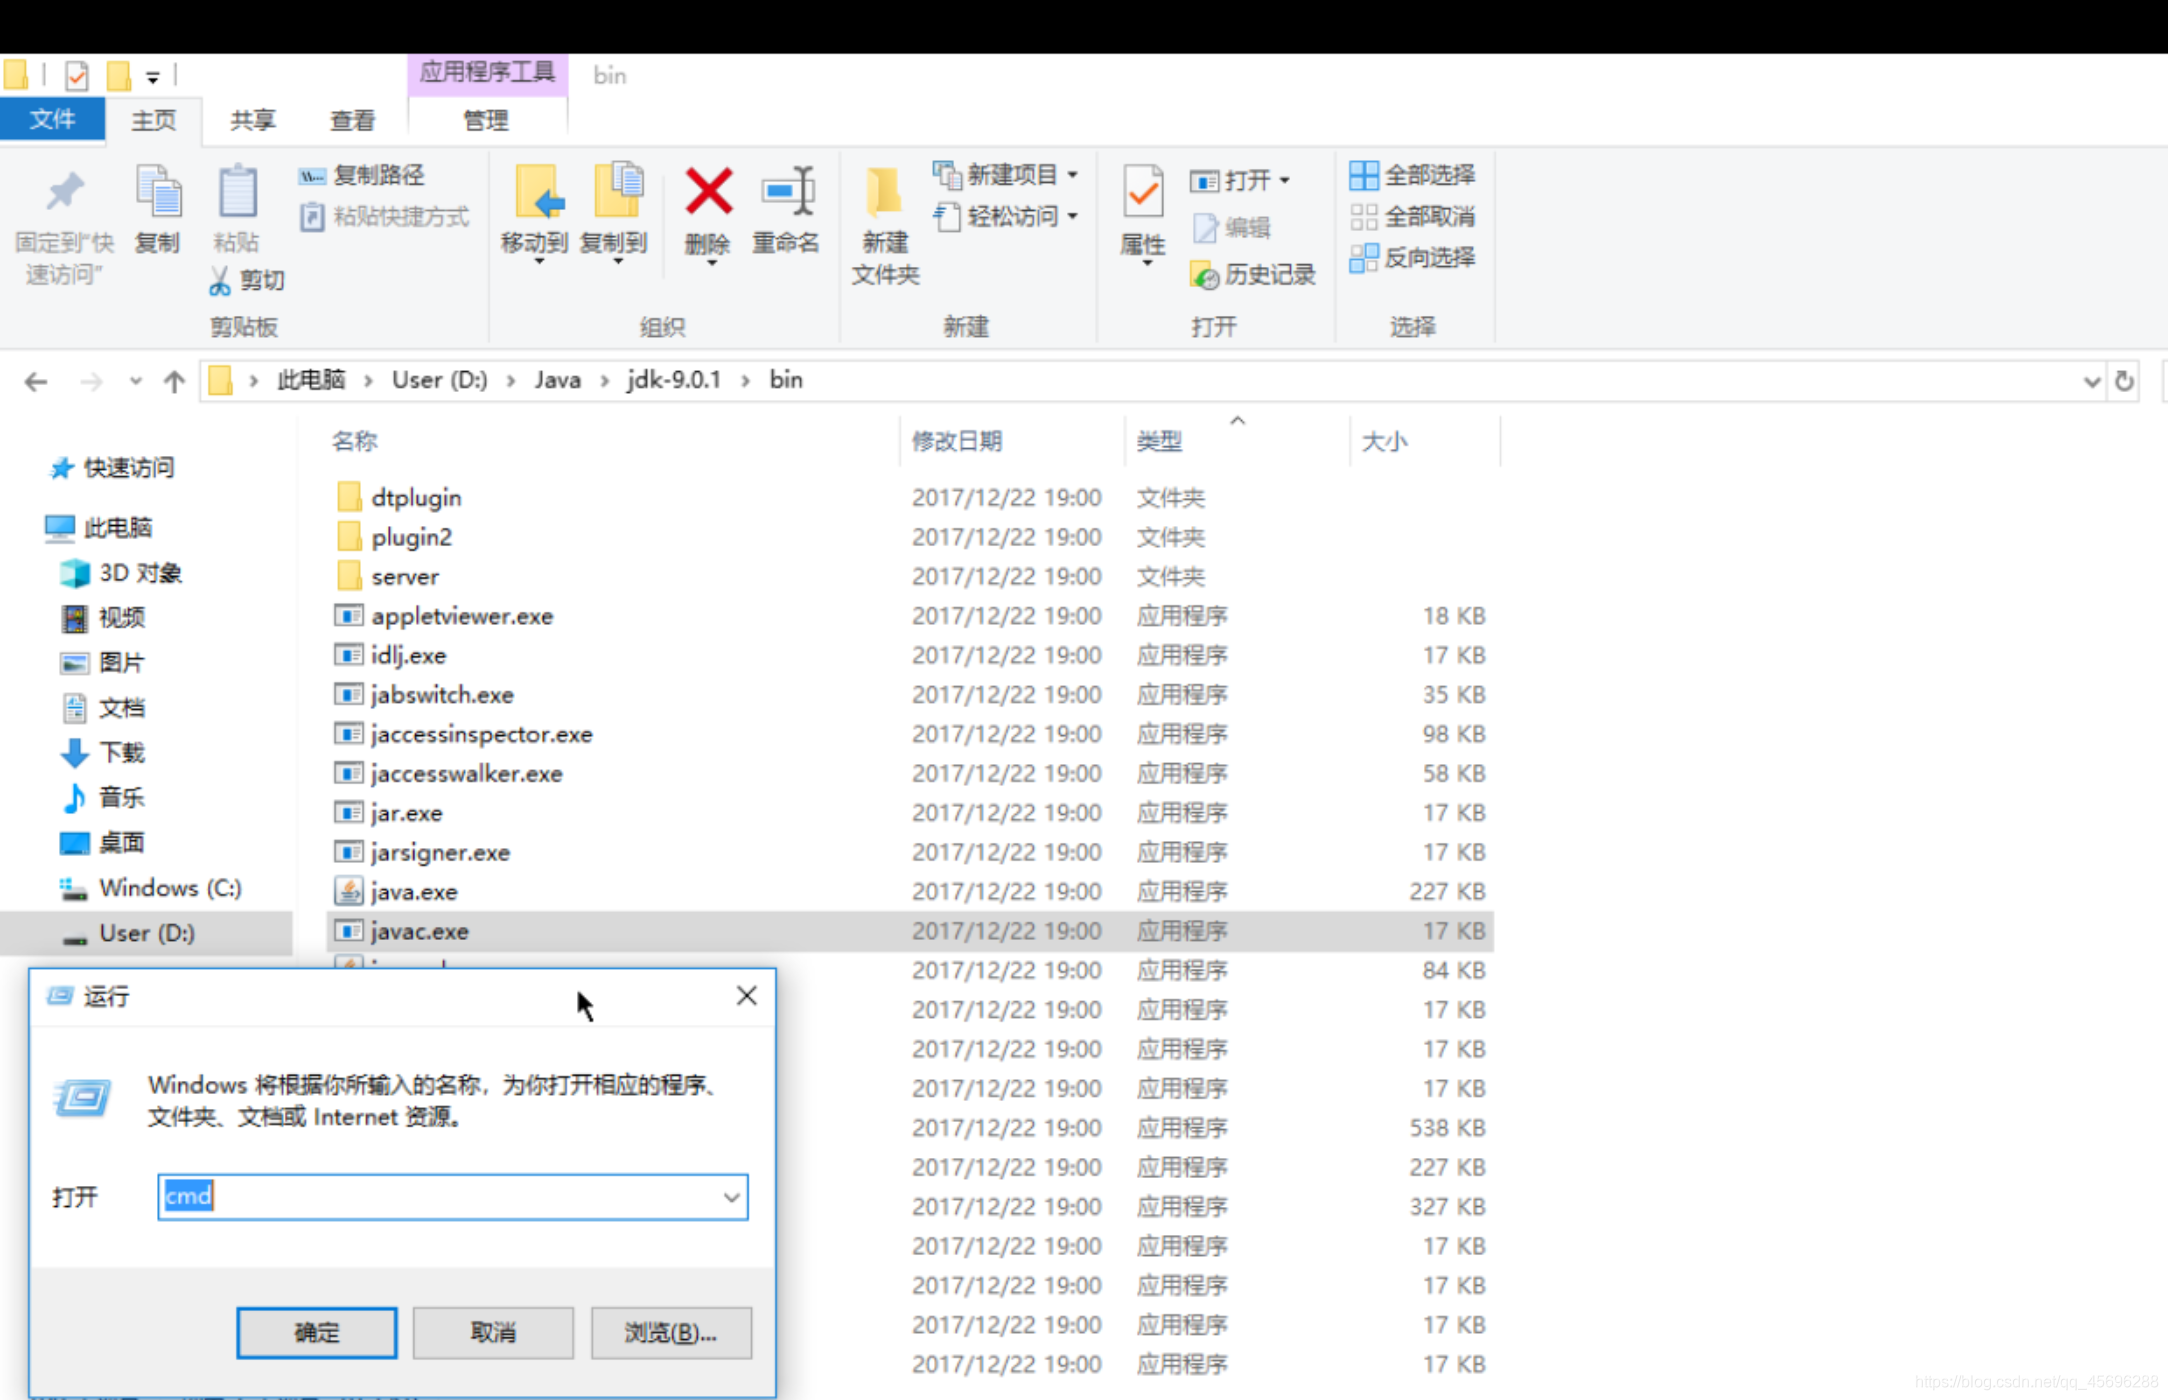Click Application Tools (应用程序工具) contextual tab
This screenshot has width=2168, height=1400.
click(x=487, y=73)
